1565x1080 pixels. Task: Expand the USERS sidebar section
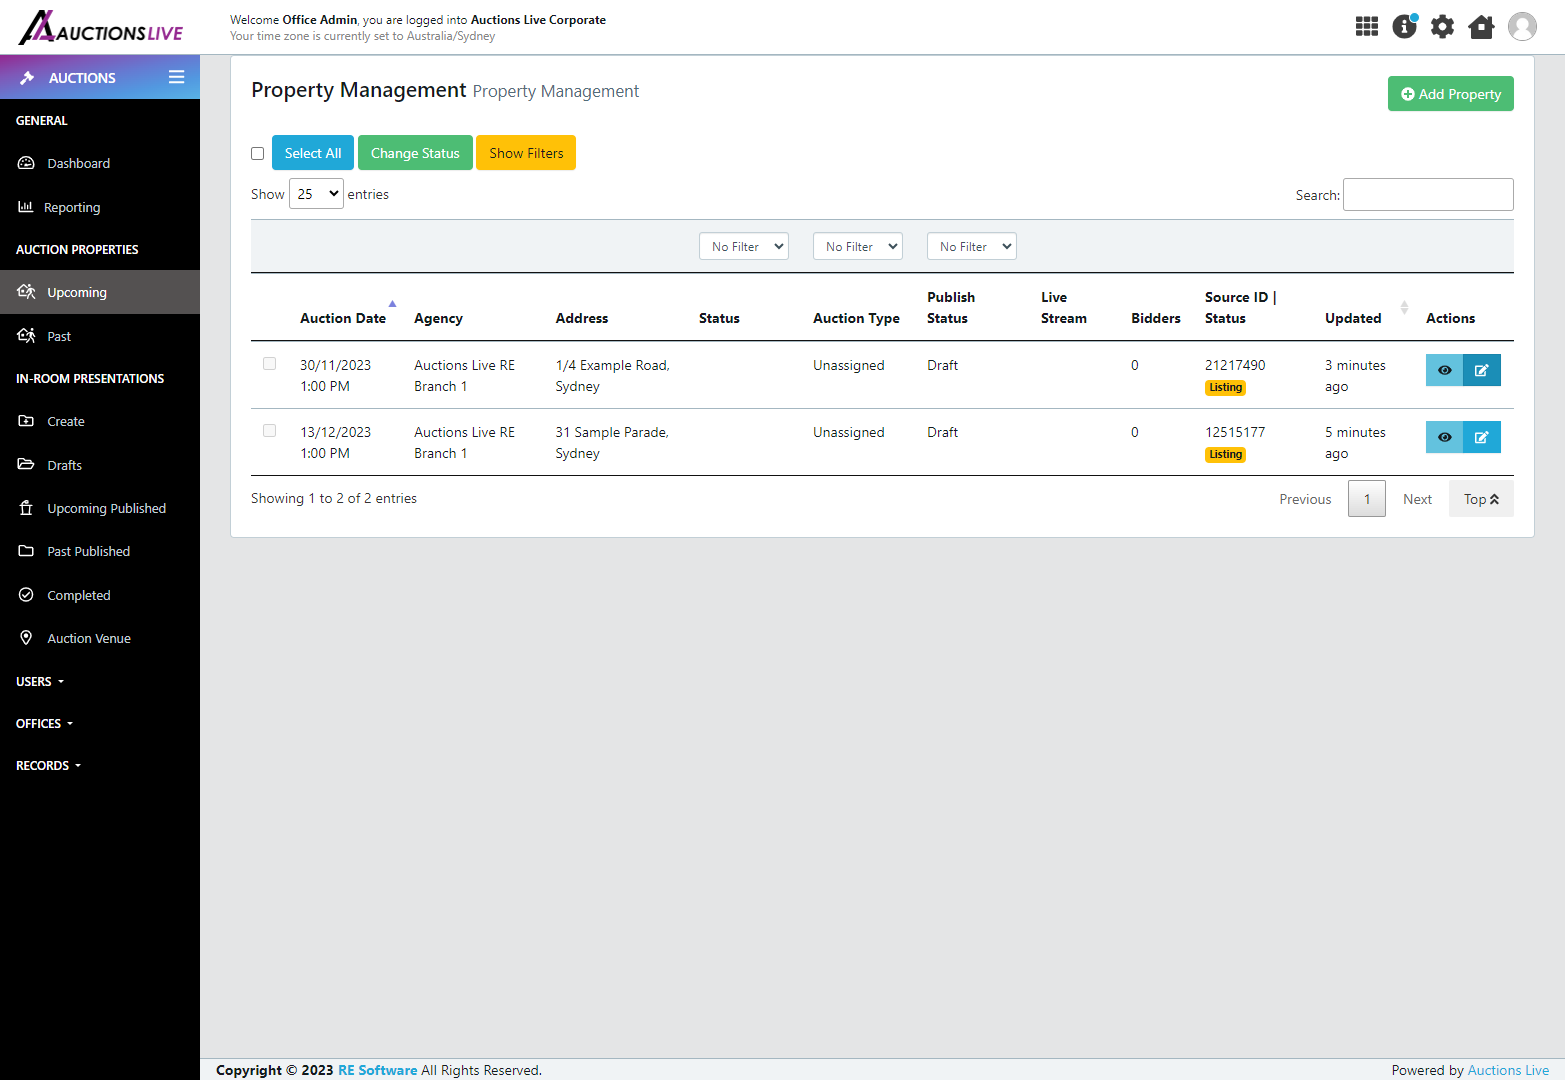pos(40,682)
